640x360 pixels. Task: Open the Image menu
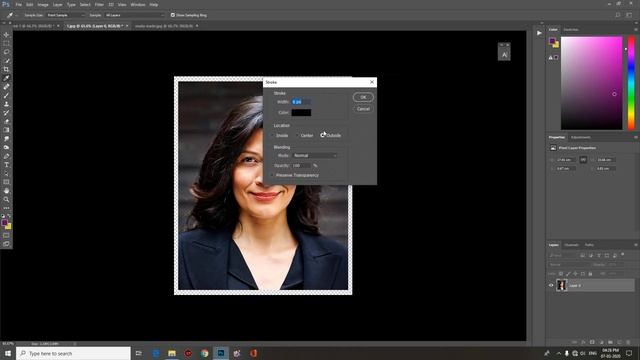(43, 4)
